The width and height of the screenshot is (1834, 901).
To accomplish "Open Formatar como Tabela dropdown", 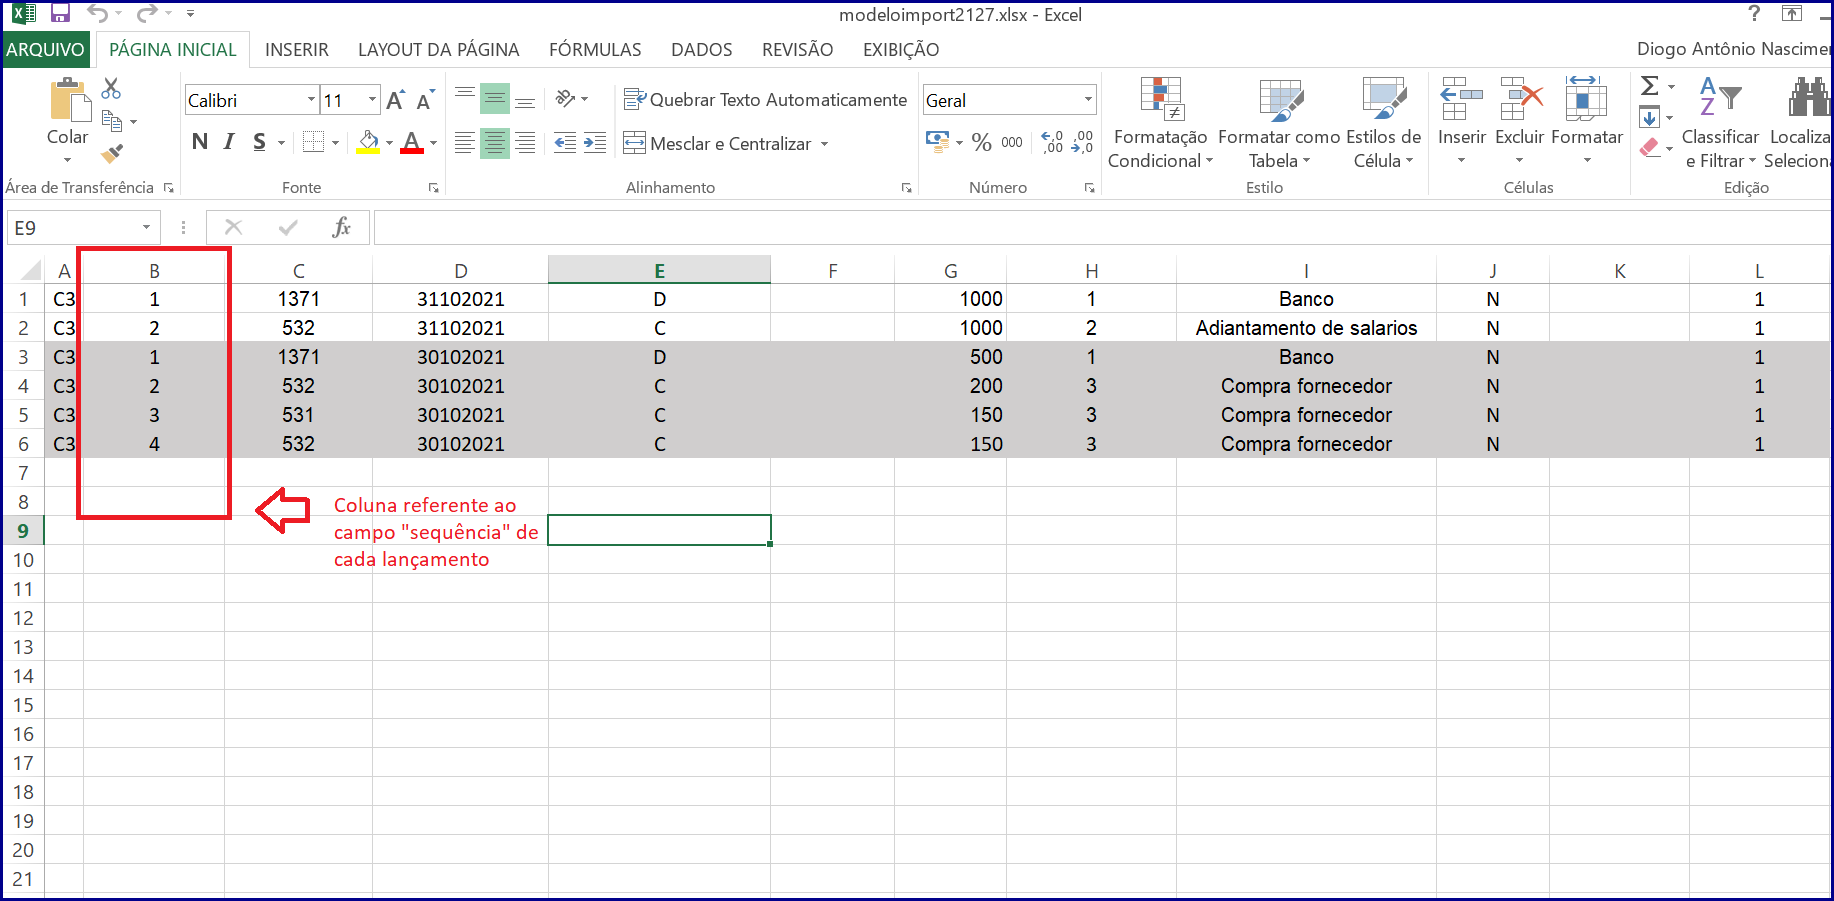I will tap(1279, 124).
